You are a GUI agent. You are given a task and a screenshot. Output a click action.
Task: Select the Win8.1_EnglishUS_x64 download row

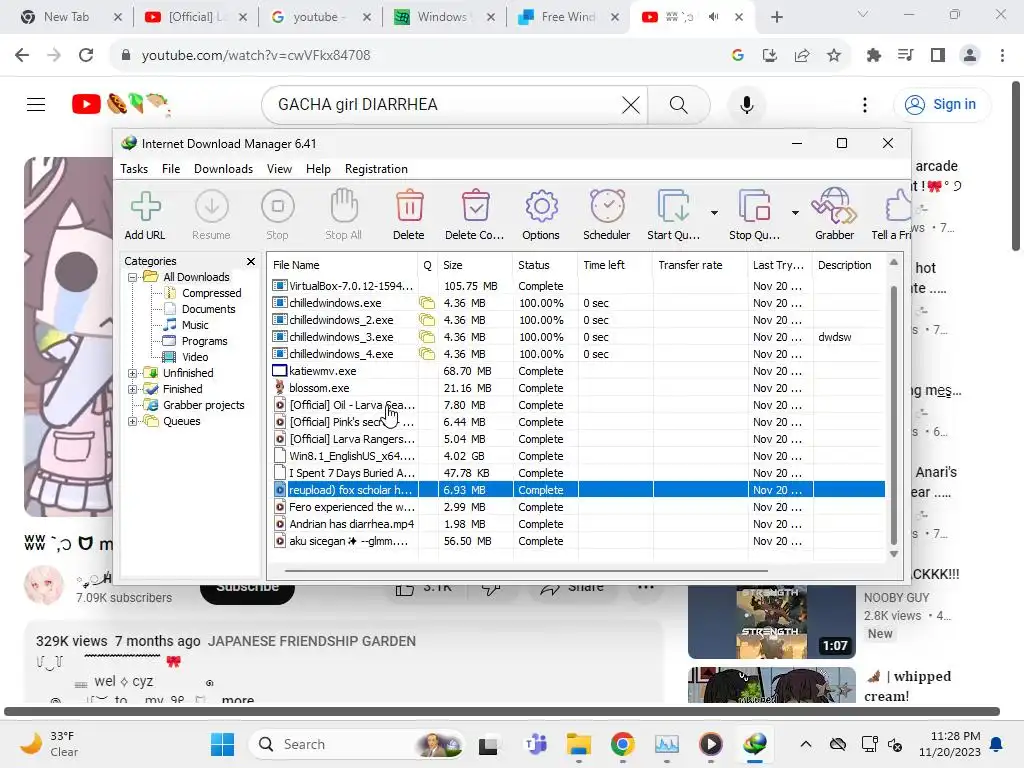(x=578, y=456)
